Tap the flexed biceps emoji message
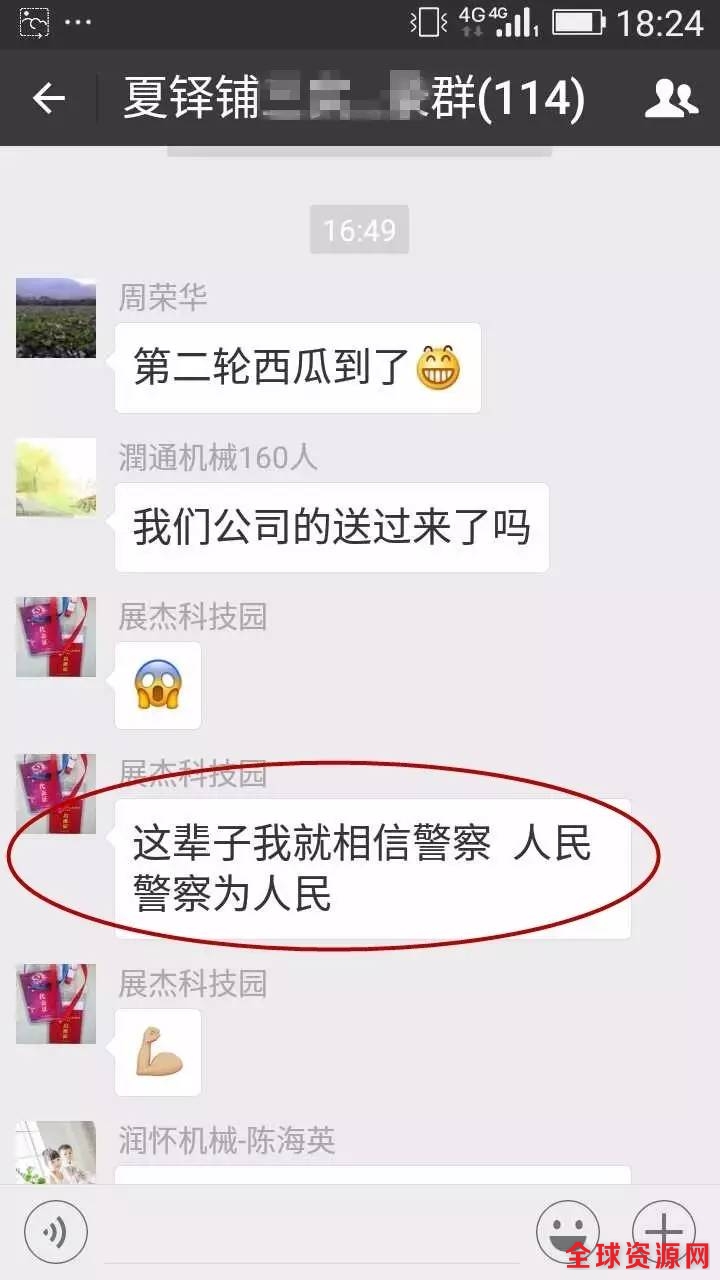The height and width of the screenshot is (1280, 720). [x=158, y=1052]
